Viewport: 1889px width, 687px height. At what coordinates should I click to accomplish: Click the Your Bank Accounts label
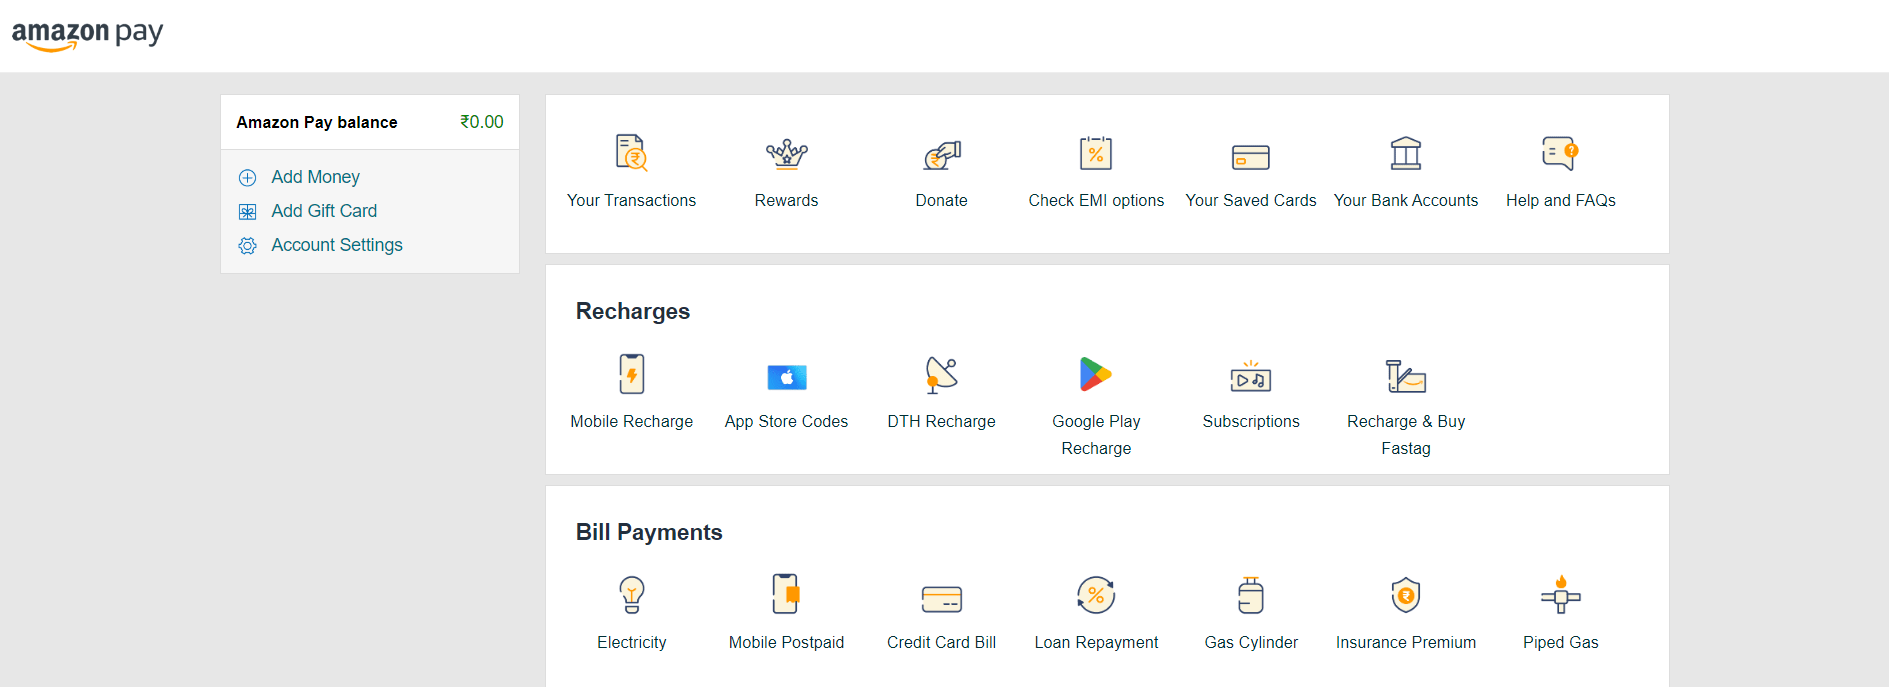[1406, 200]
